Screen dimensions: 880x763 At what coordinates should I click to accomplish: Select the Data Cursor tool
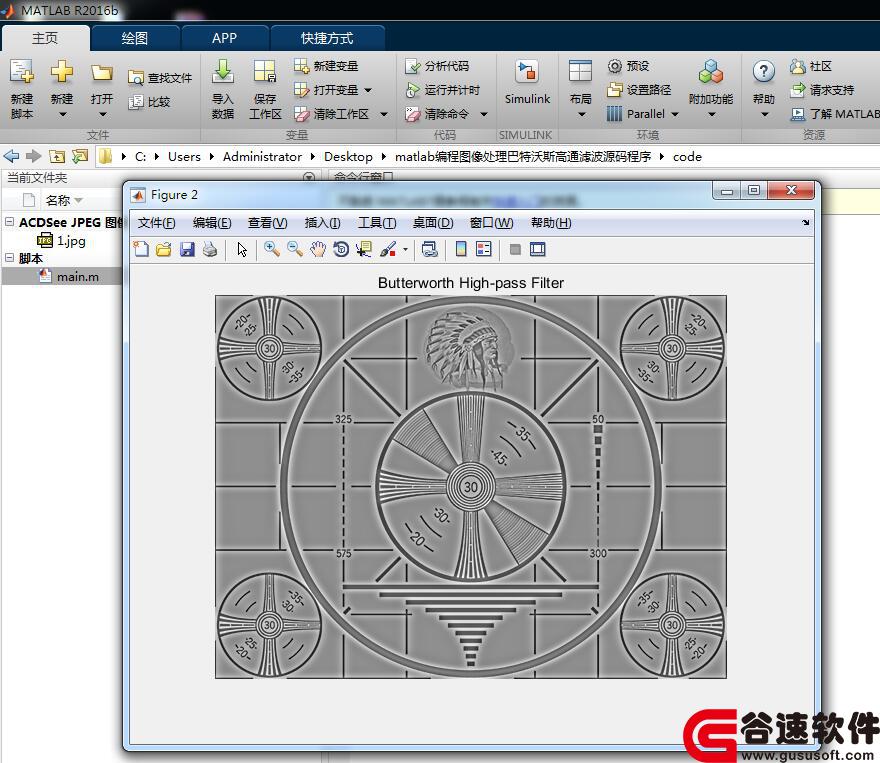pos(364,249)
